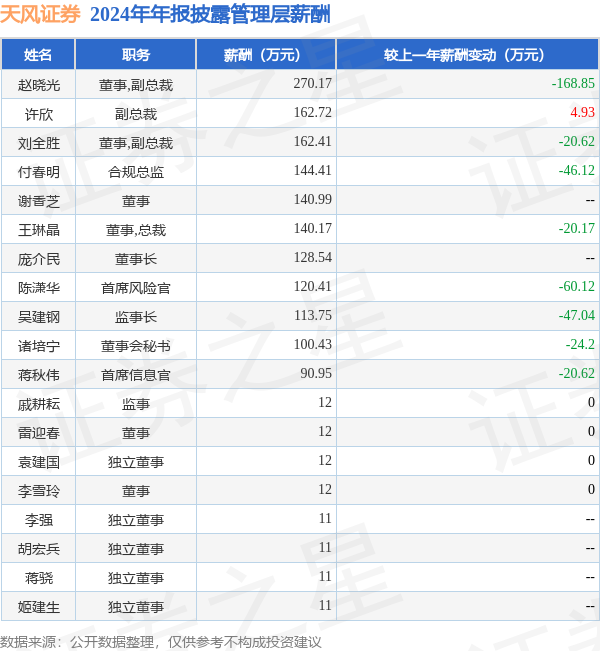This screenshot has width=600, height=651.
Task: Select change value -46.12
Action: tap(576, 170)
